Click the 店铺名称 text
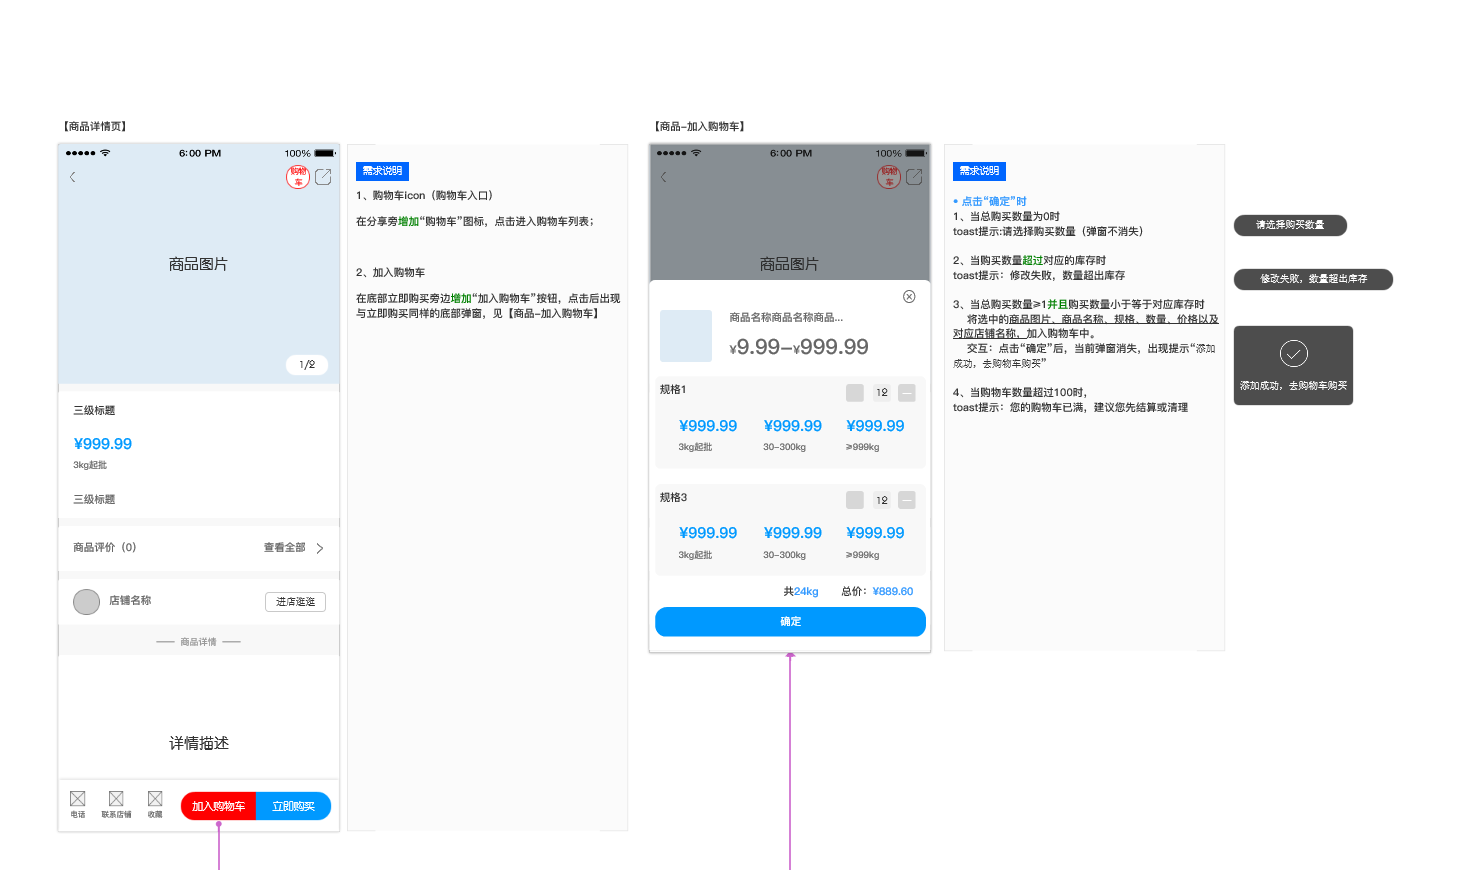Screen dimensions: 1474x870 (x=130, y=601)
